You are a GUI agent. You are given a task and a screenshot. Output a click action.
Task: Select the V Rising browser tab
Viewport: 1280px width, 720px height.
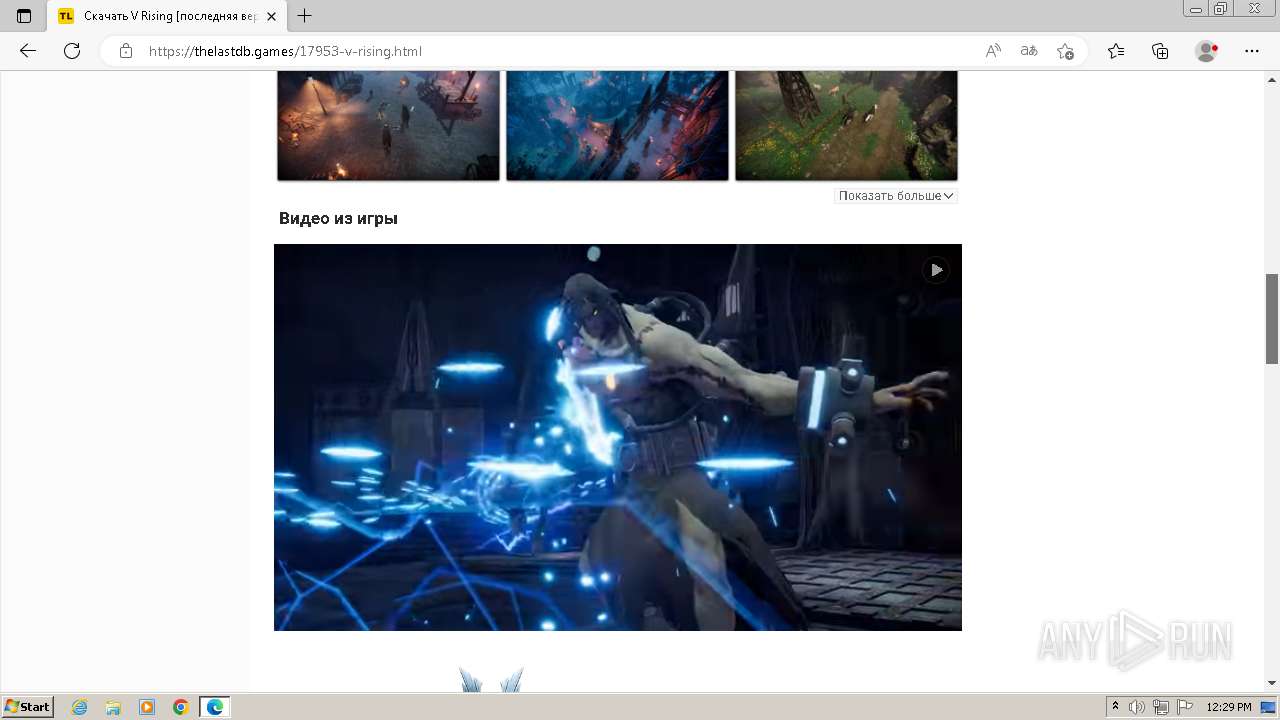click(167, 16)
